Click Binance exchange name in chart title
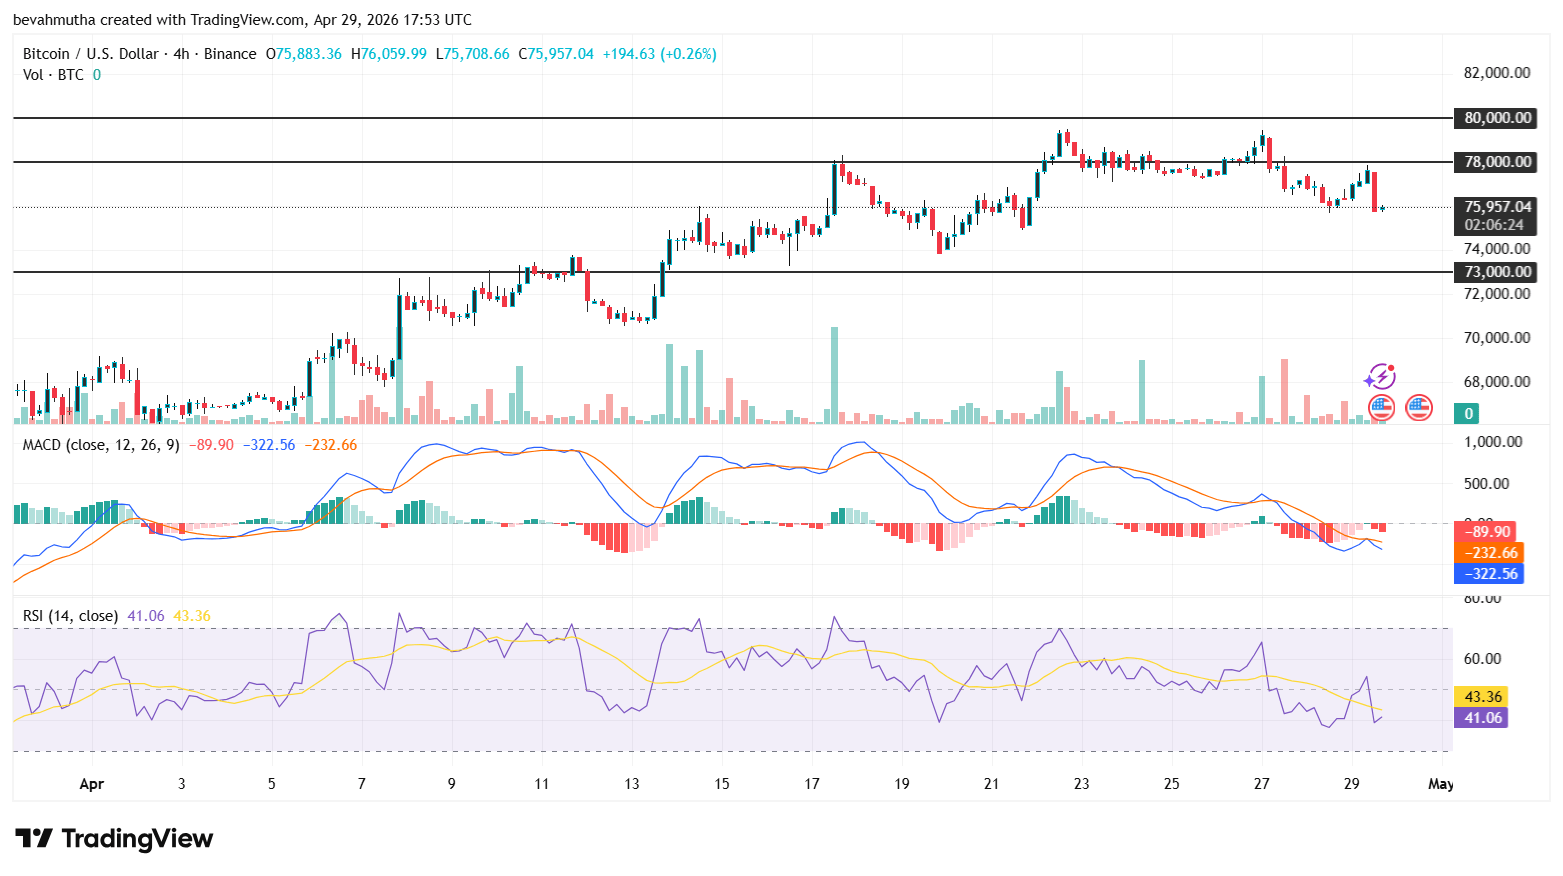1563x876 pixels. 230,54
